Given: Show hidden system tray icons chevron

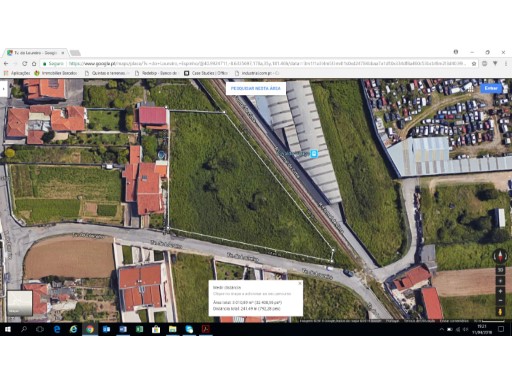Looking at the screenshot, I should [442, 329].
